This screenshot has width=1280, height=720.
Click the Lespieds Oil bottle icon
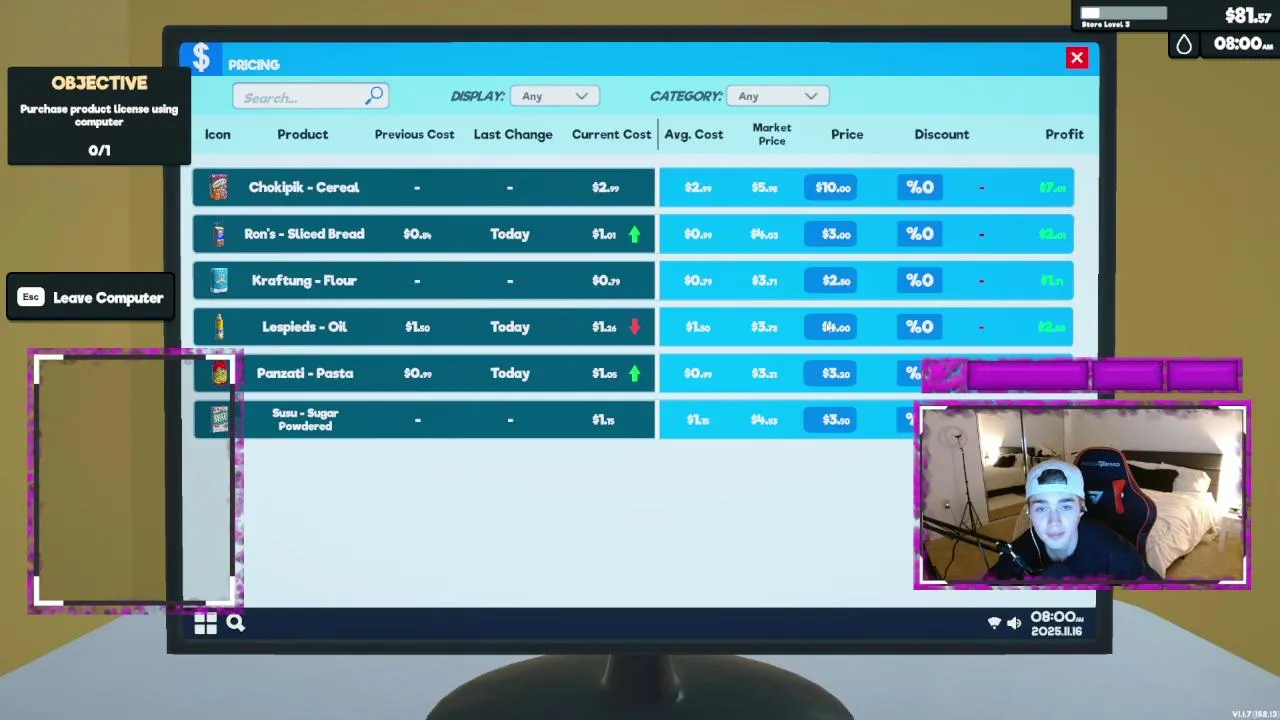219,327
